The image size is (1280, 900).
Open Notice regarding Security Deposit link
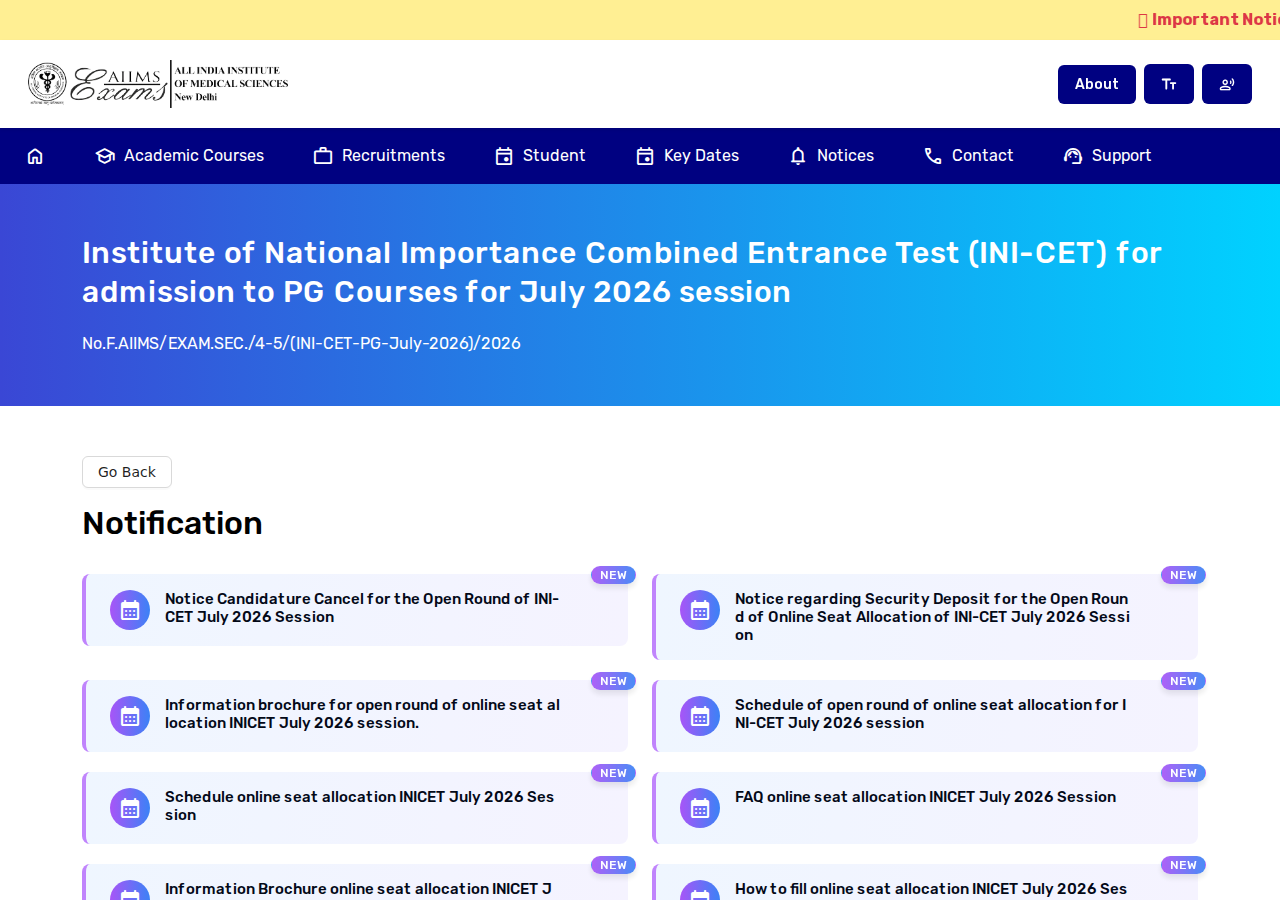(933, 617)
